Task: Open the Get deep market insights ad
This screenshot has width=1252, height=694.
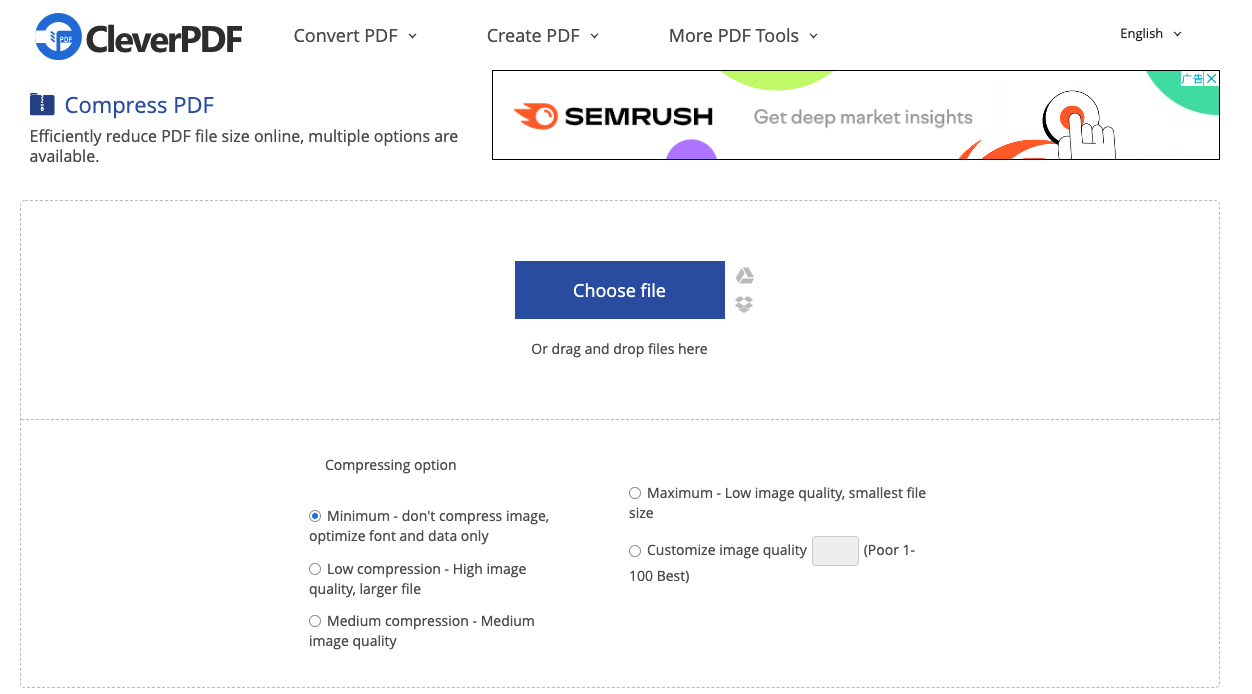Action: (861, 117)
